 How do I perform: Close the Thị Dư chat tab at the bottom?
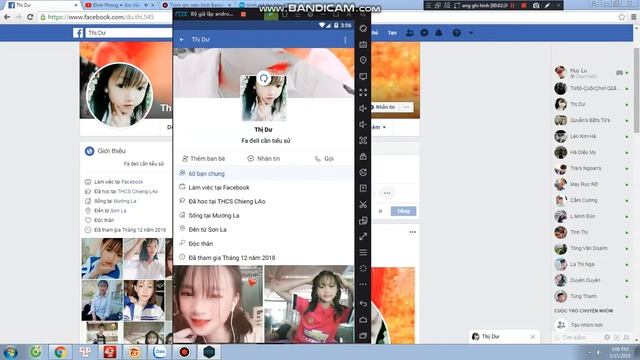pos(533,337)
